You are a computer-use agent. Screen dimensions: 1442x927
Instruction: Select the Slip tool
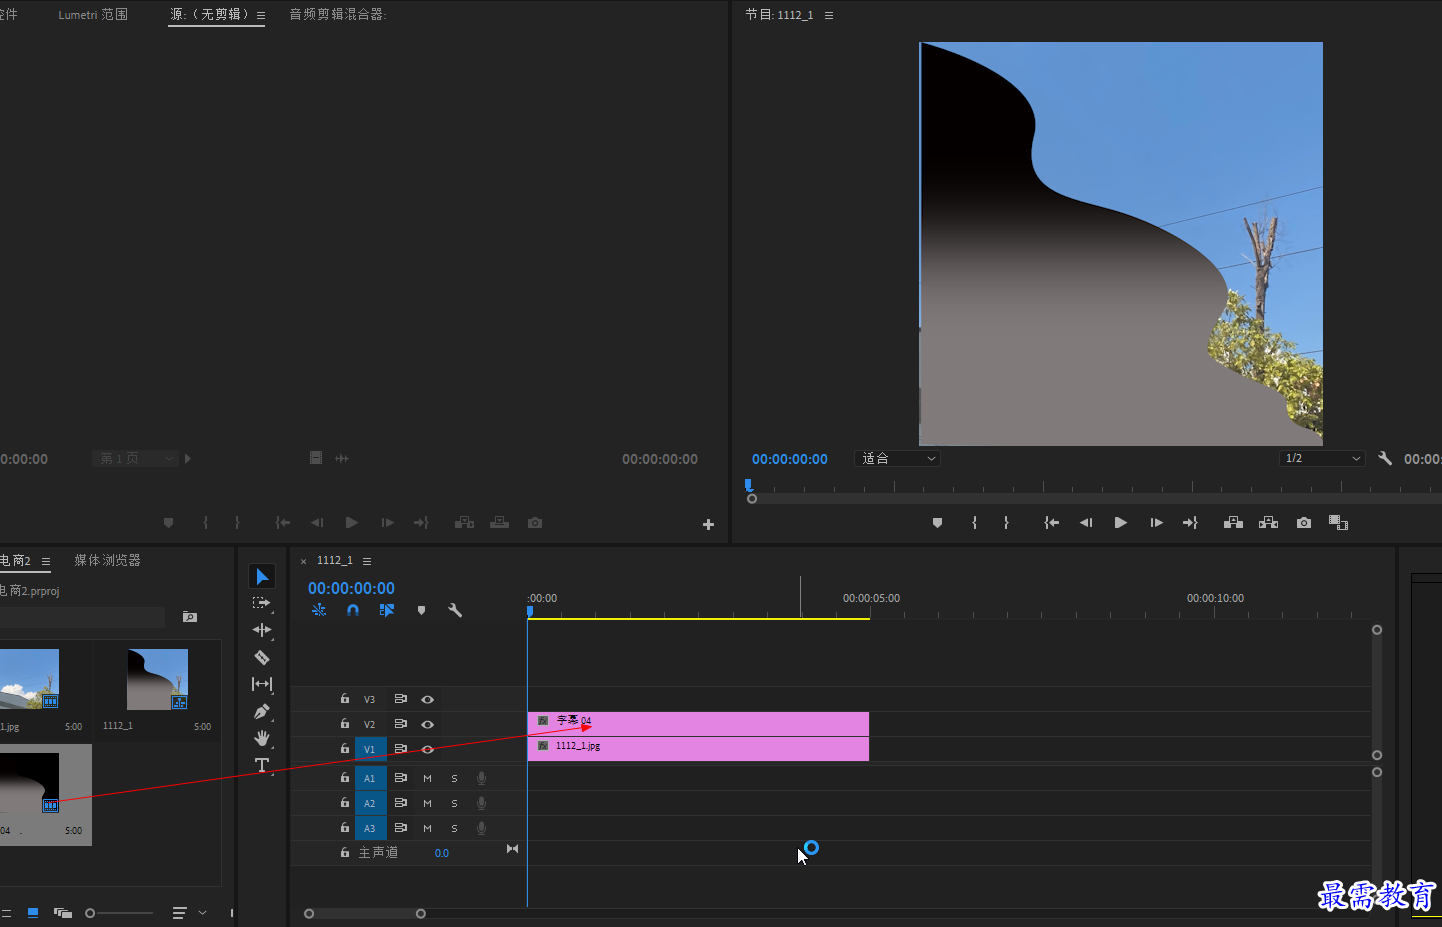click(x=262, y=684)
